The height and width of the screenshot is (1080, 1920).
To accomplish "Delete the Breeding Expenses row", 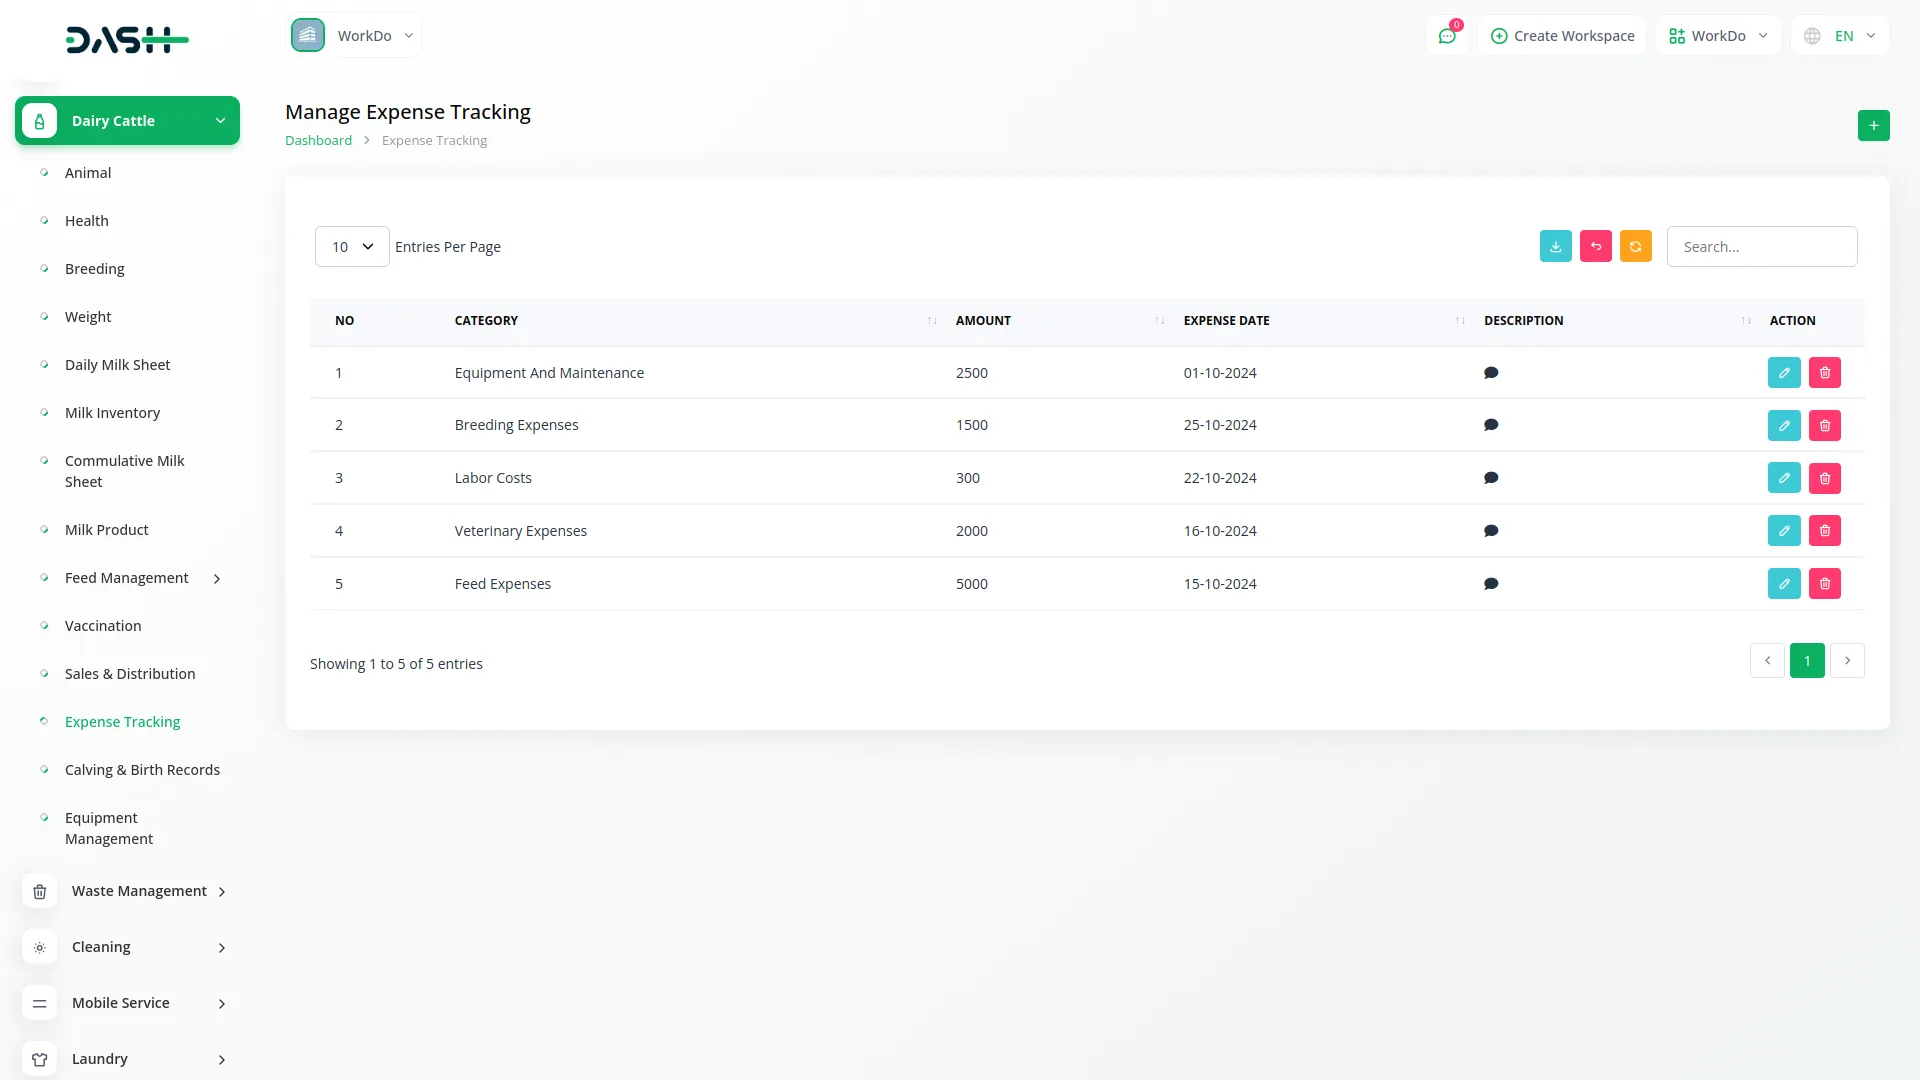I will point(1824,426).
